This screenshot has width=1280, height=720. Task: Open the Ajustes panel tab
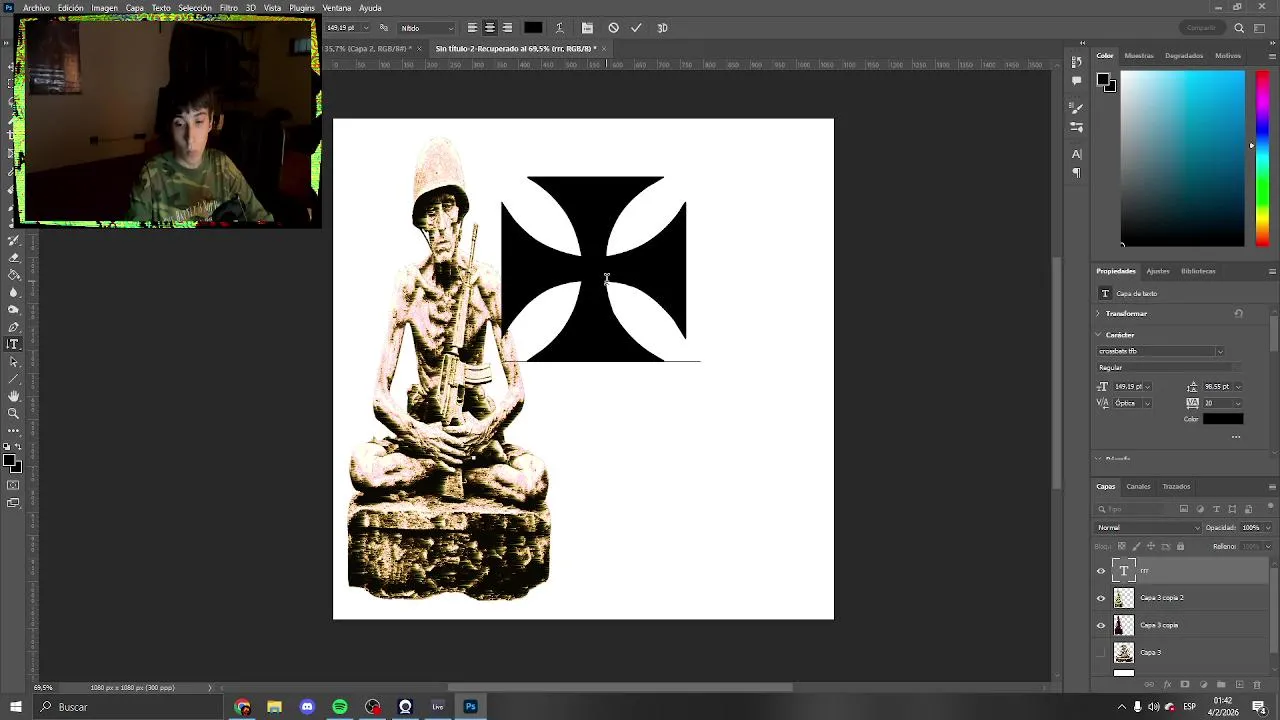1158,271
